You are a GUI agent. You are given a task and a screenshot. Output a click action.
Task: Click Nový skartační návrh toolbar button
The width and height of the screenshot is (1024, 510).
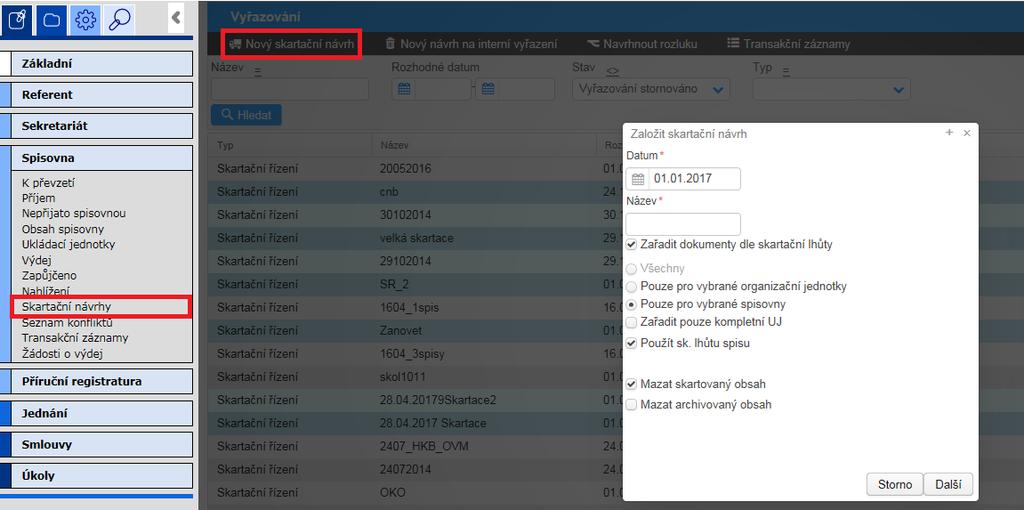click(291, 44)
